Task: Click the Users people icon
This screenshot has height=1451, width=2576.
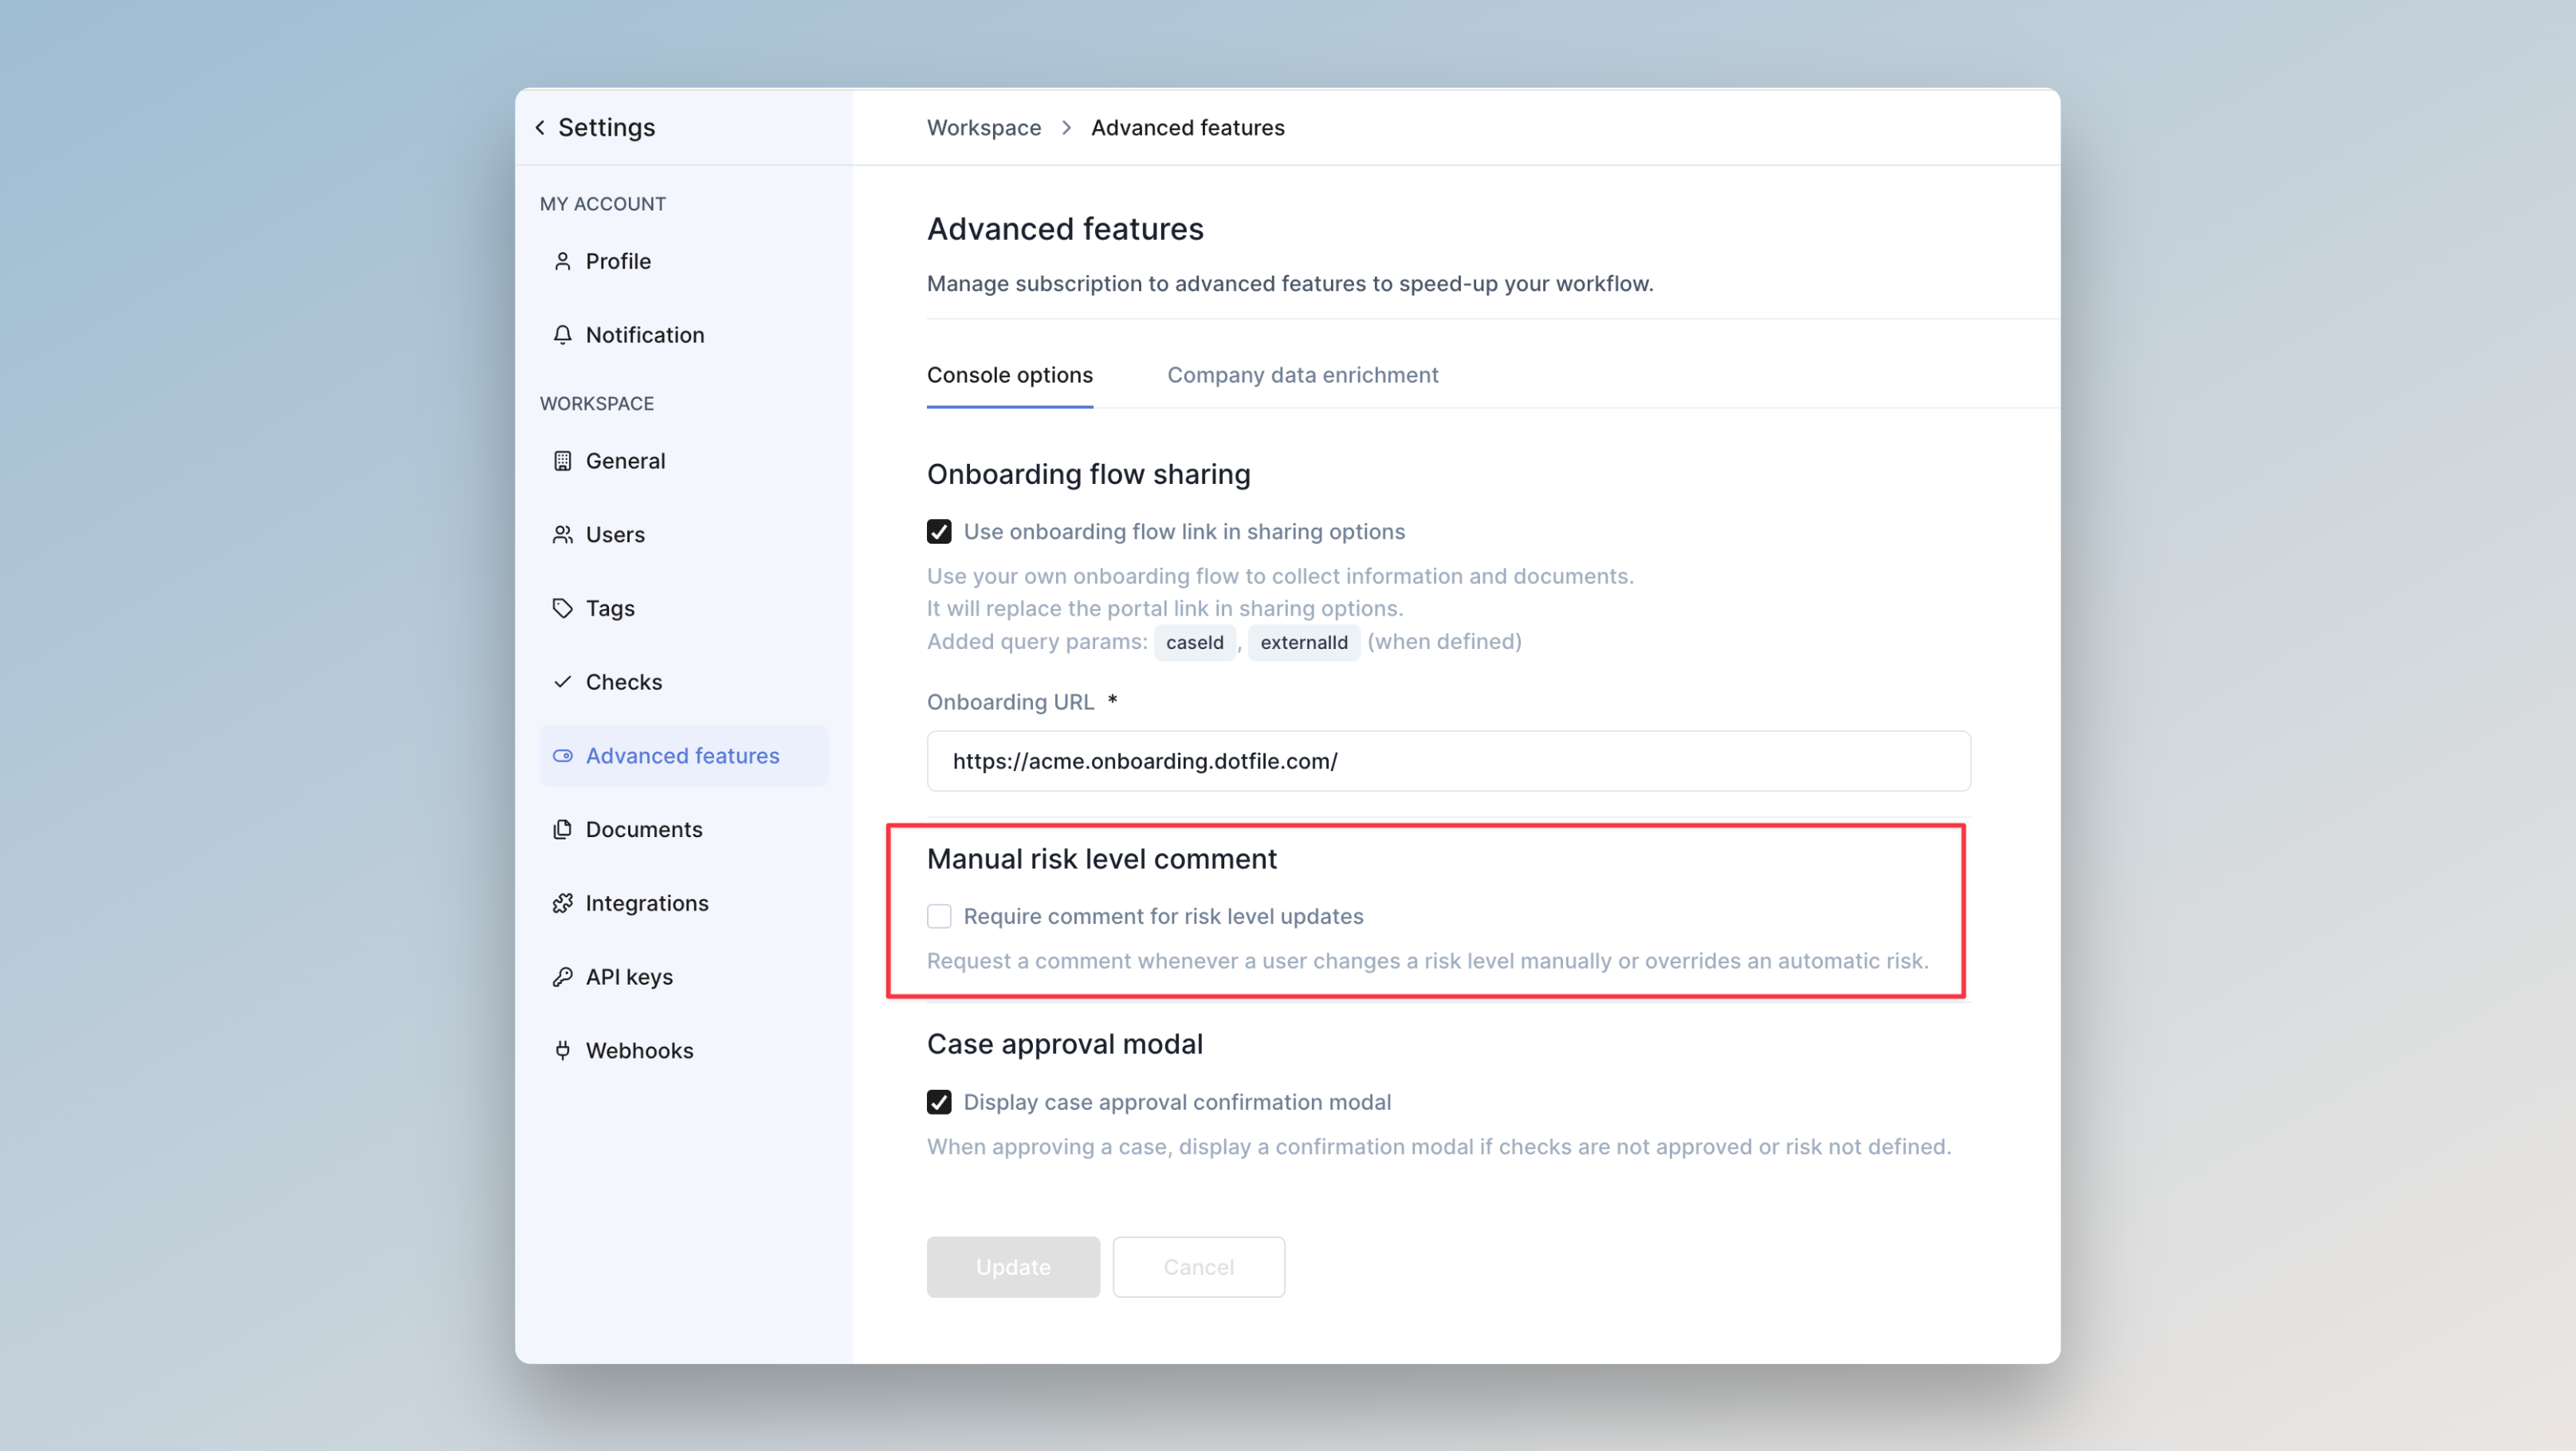Action: tap(562, 535)
